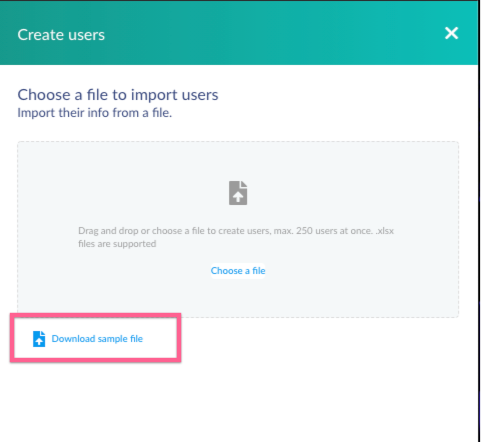
Task: Click the teal dialog header bar
Action: coord(239,33)
